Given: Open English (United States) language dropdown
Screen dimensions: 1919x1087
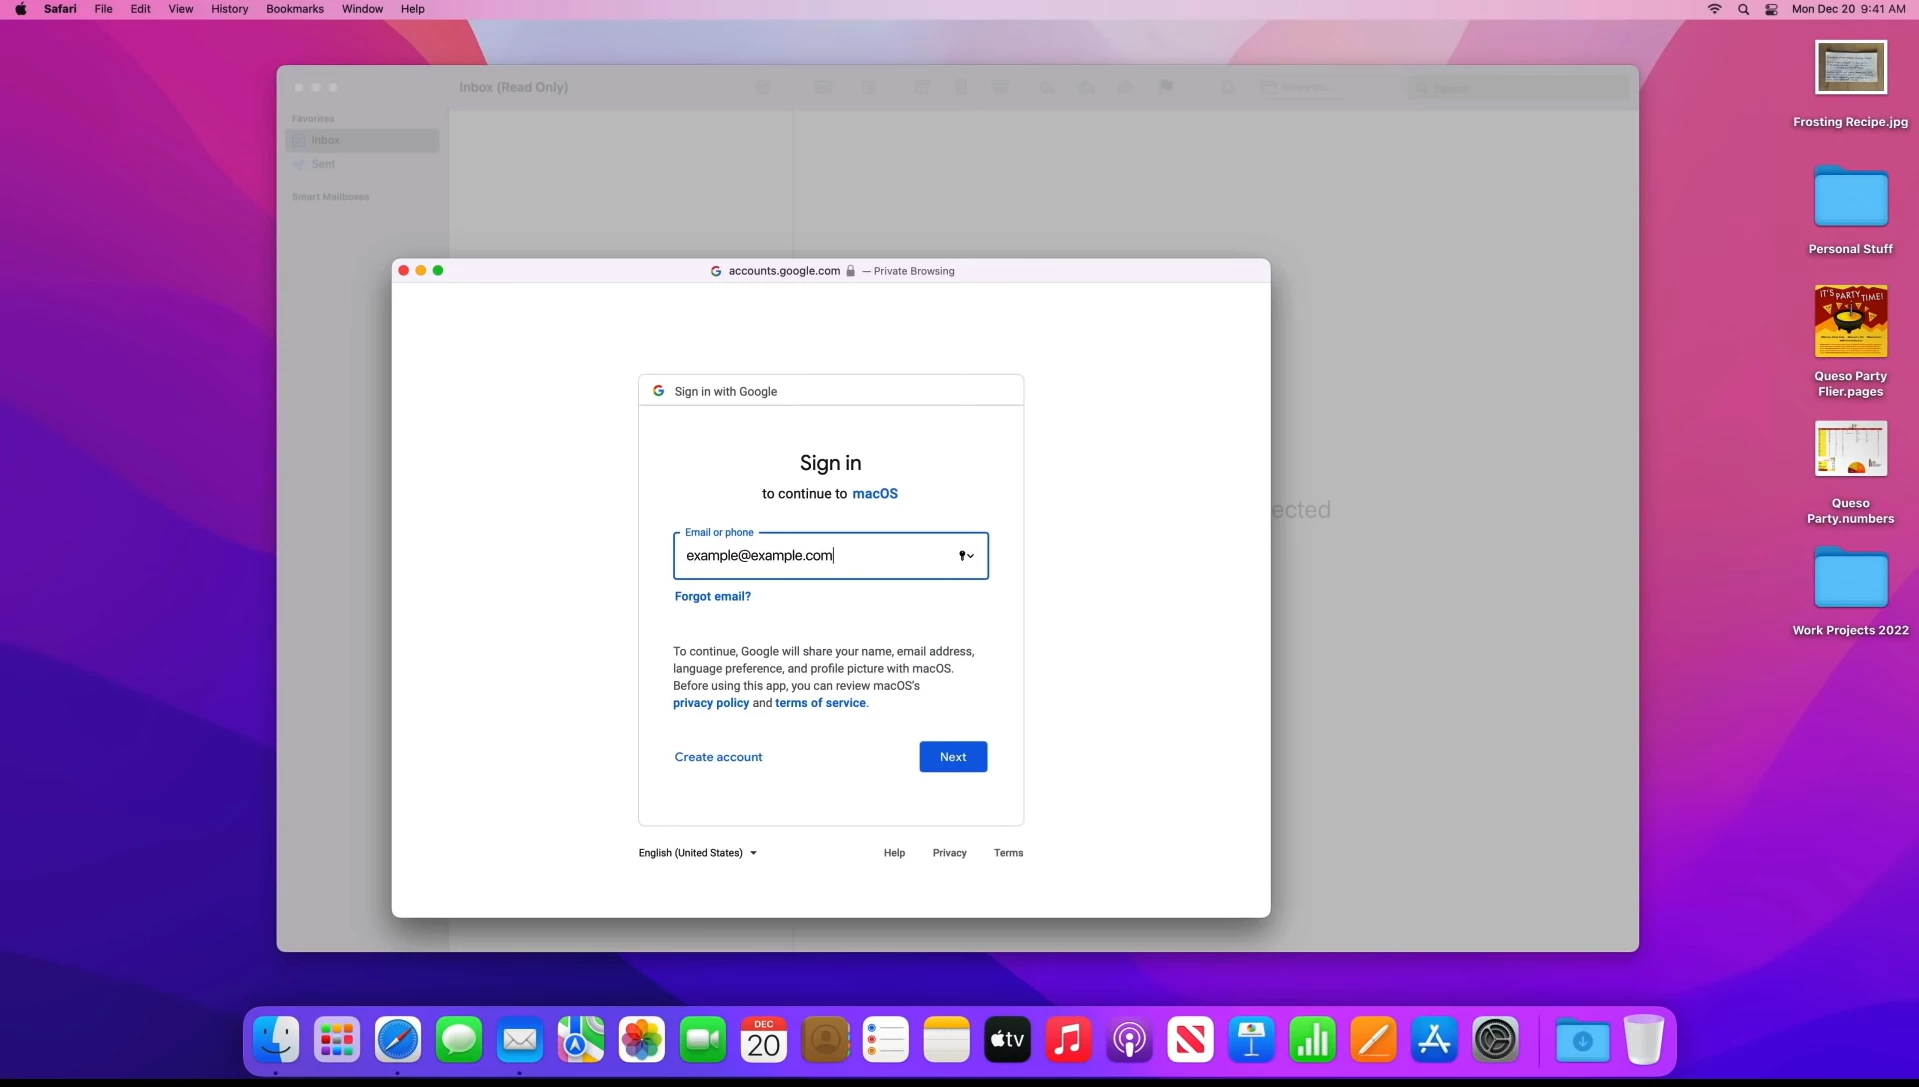Looking at the screenshot, I should click(698, 853).
